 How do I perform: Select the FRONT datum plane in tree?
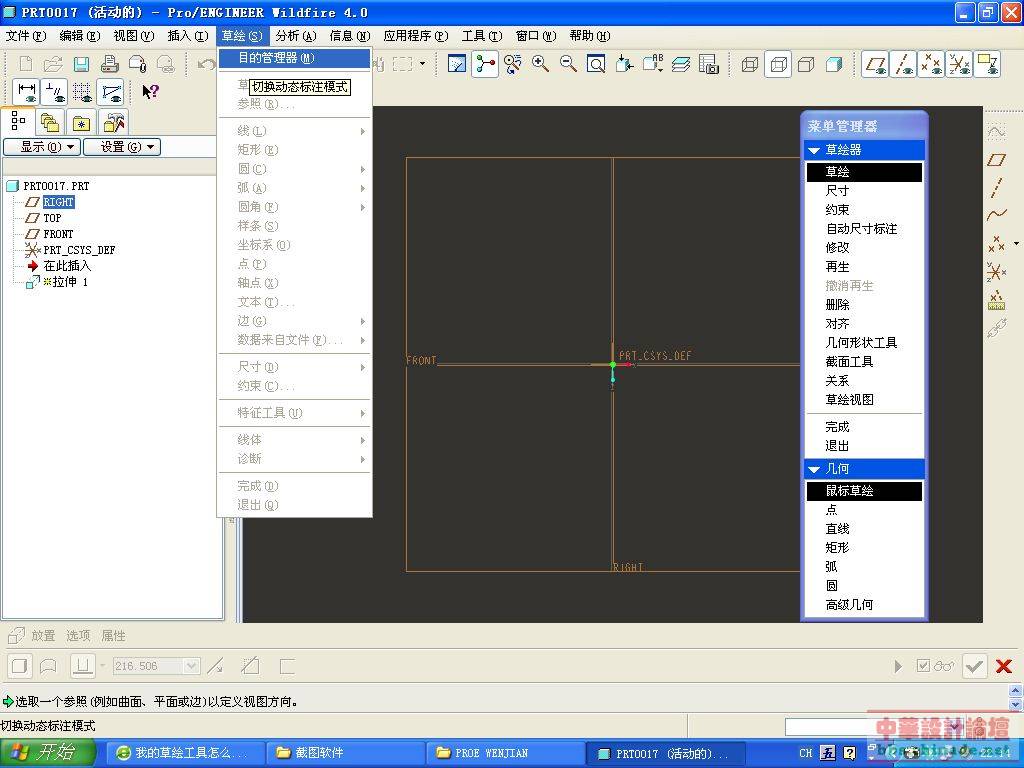58,234
